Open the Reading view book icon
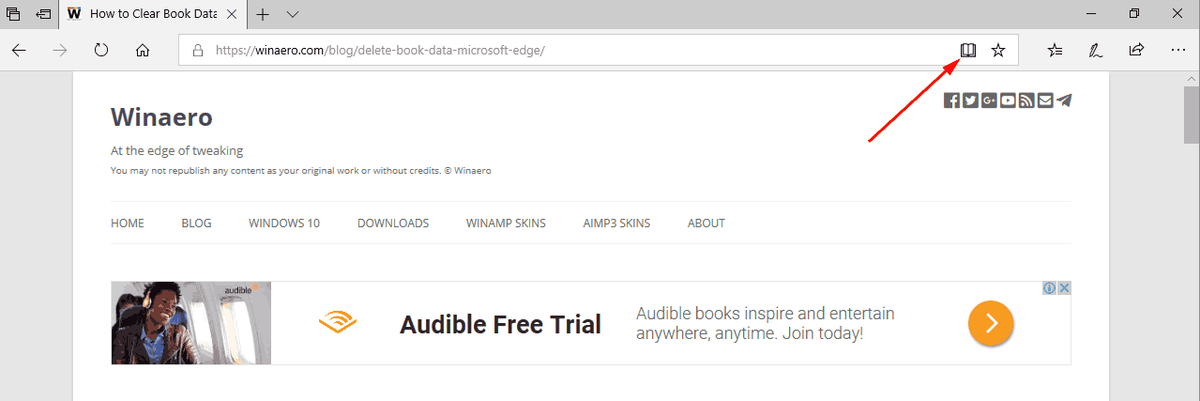The width and height of the screenshot is (1200, 401). pos(967,50)
